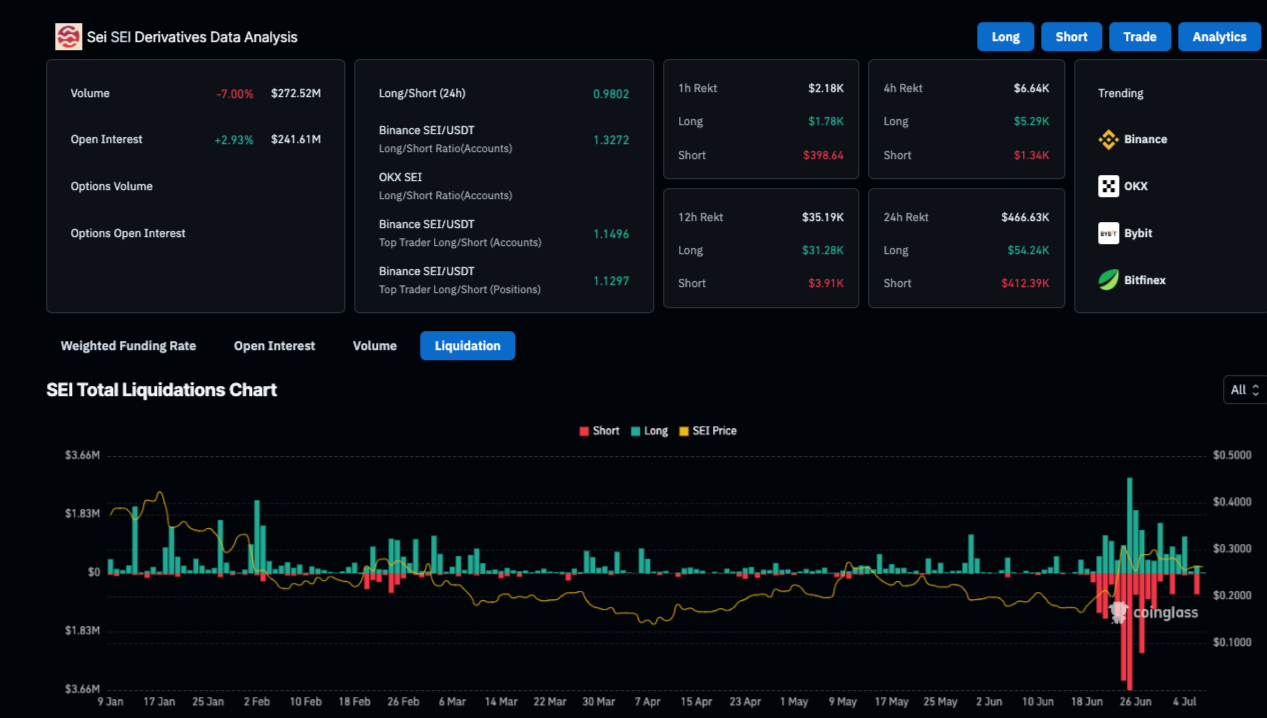Click the Bybit logo icon in Trending
The height and width of the screenshot is (718, 1267).
(x=1108, y=233)
